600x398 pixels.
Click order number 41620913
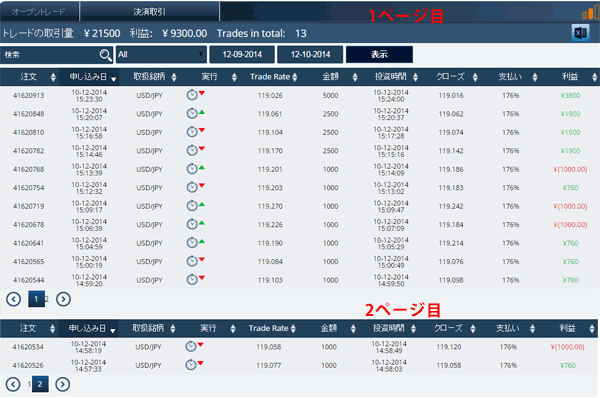click(x=29, y=95)
